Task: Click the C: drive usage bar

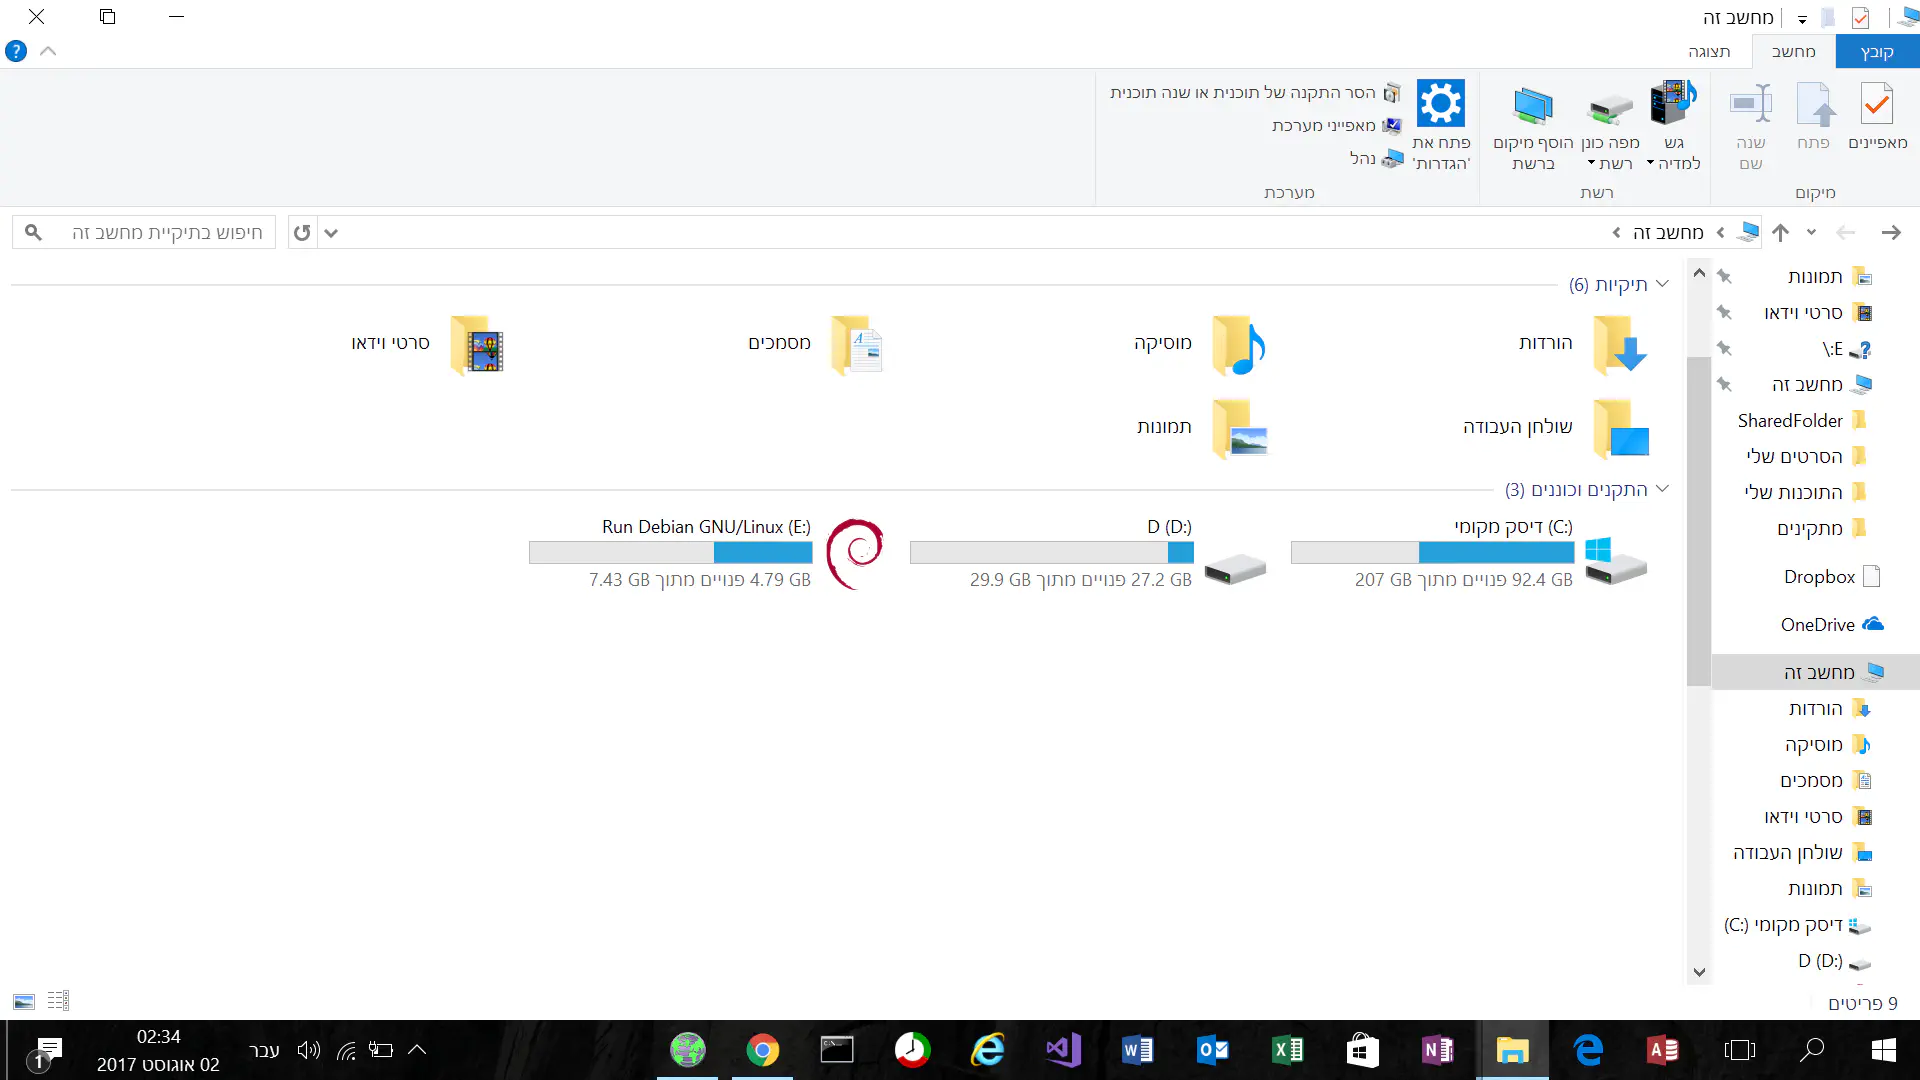Action: pos(1432,552)
